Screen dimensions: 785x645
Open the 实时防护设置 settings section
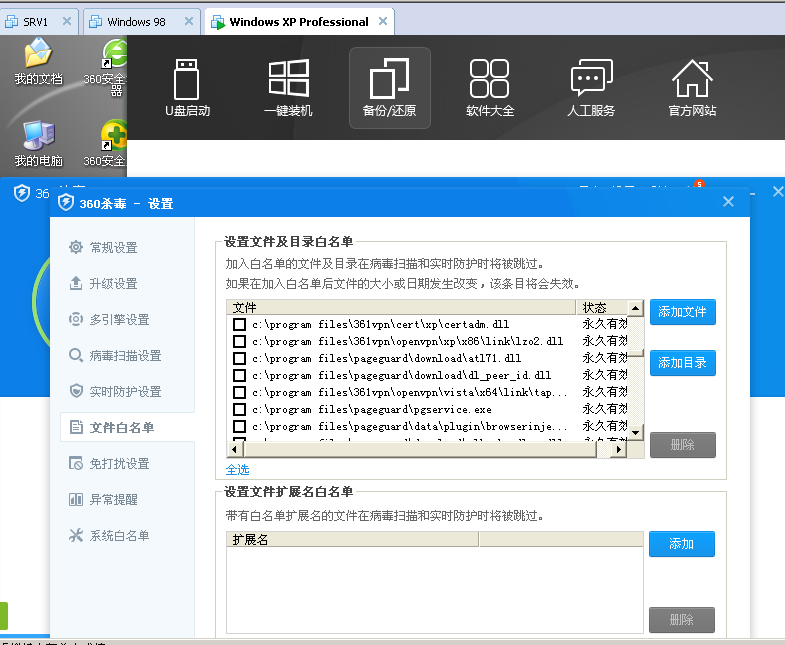point(125,391)
